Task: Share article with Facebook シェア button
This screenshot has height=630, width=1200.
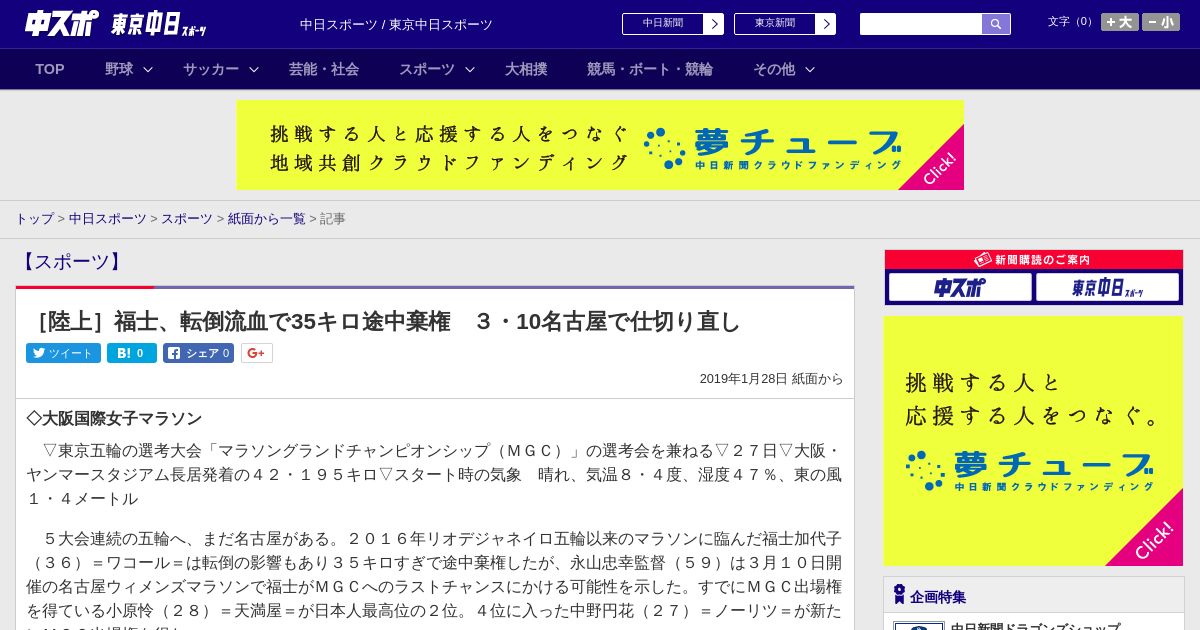Action: tap(198, 353)
